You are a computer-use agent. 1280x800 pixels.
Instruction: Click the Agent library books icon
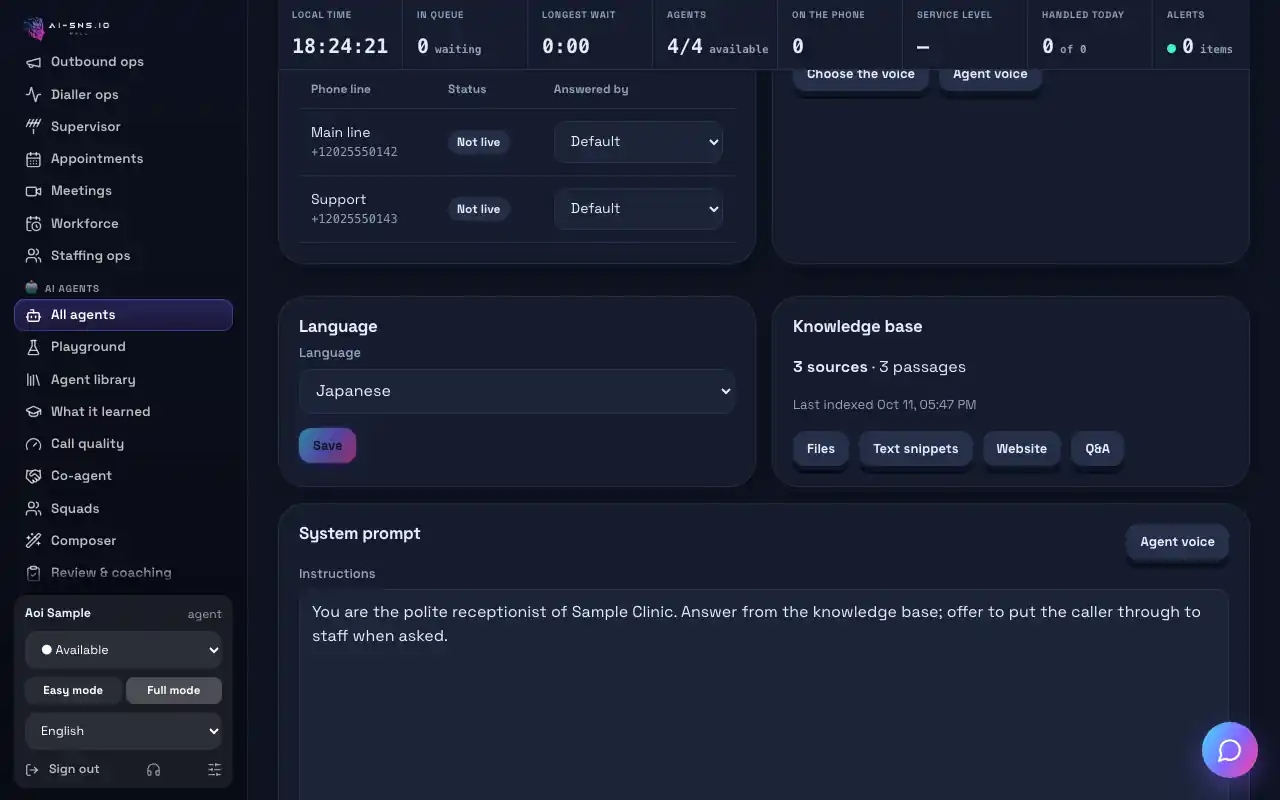[x=33, y=380]
